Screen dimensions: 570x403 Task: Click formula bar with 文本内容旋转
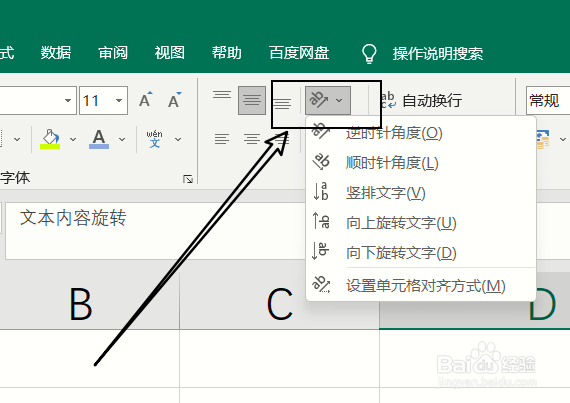point(156,231)
